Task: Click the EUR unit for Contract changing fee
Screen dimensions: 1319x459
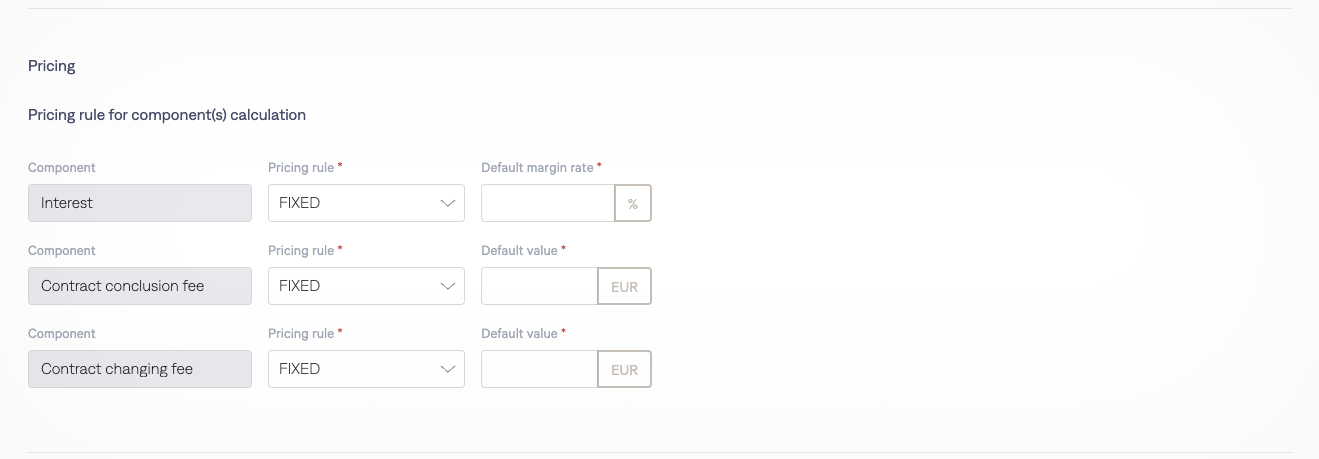Action: click(624, 369)
